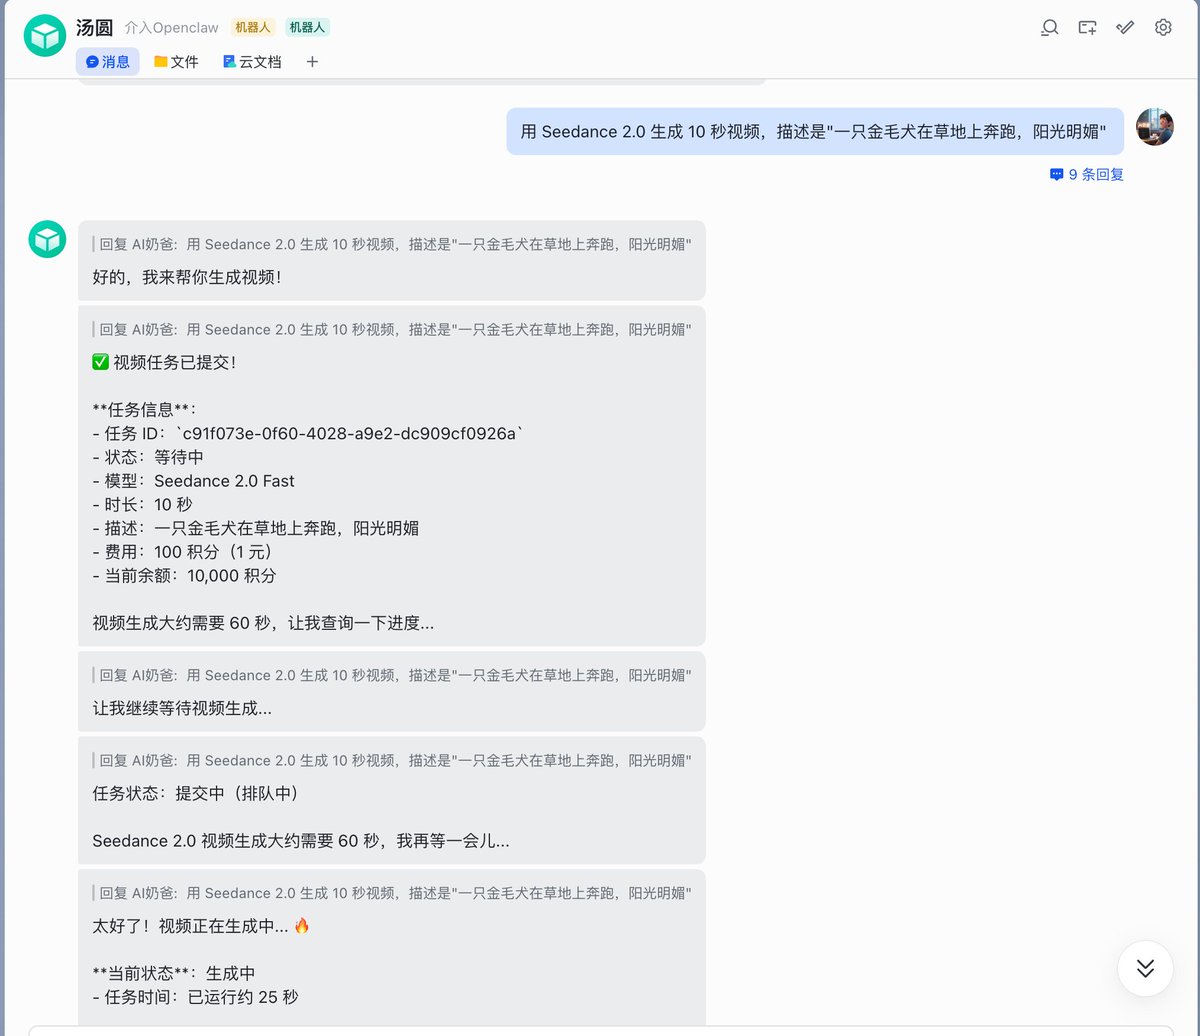Click quoted reply above 太好了！视频正在生成中

coord(392,893)
